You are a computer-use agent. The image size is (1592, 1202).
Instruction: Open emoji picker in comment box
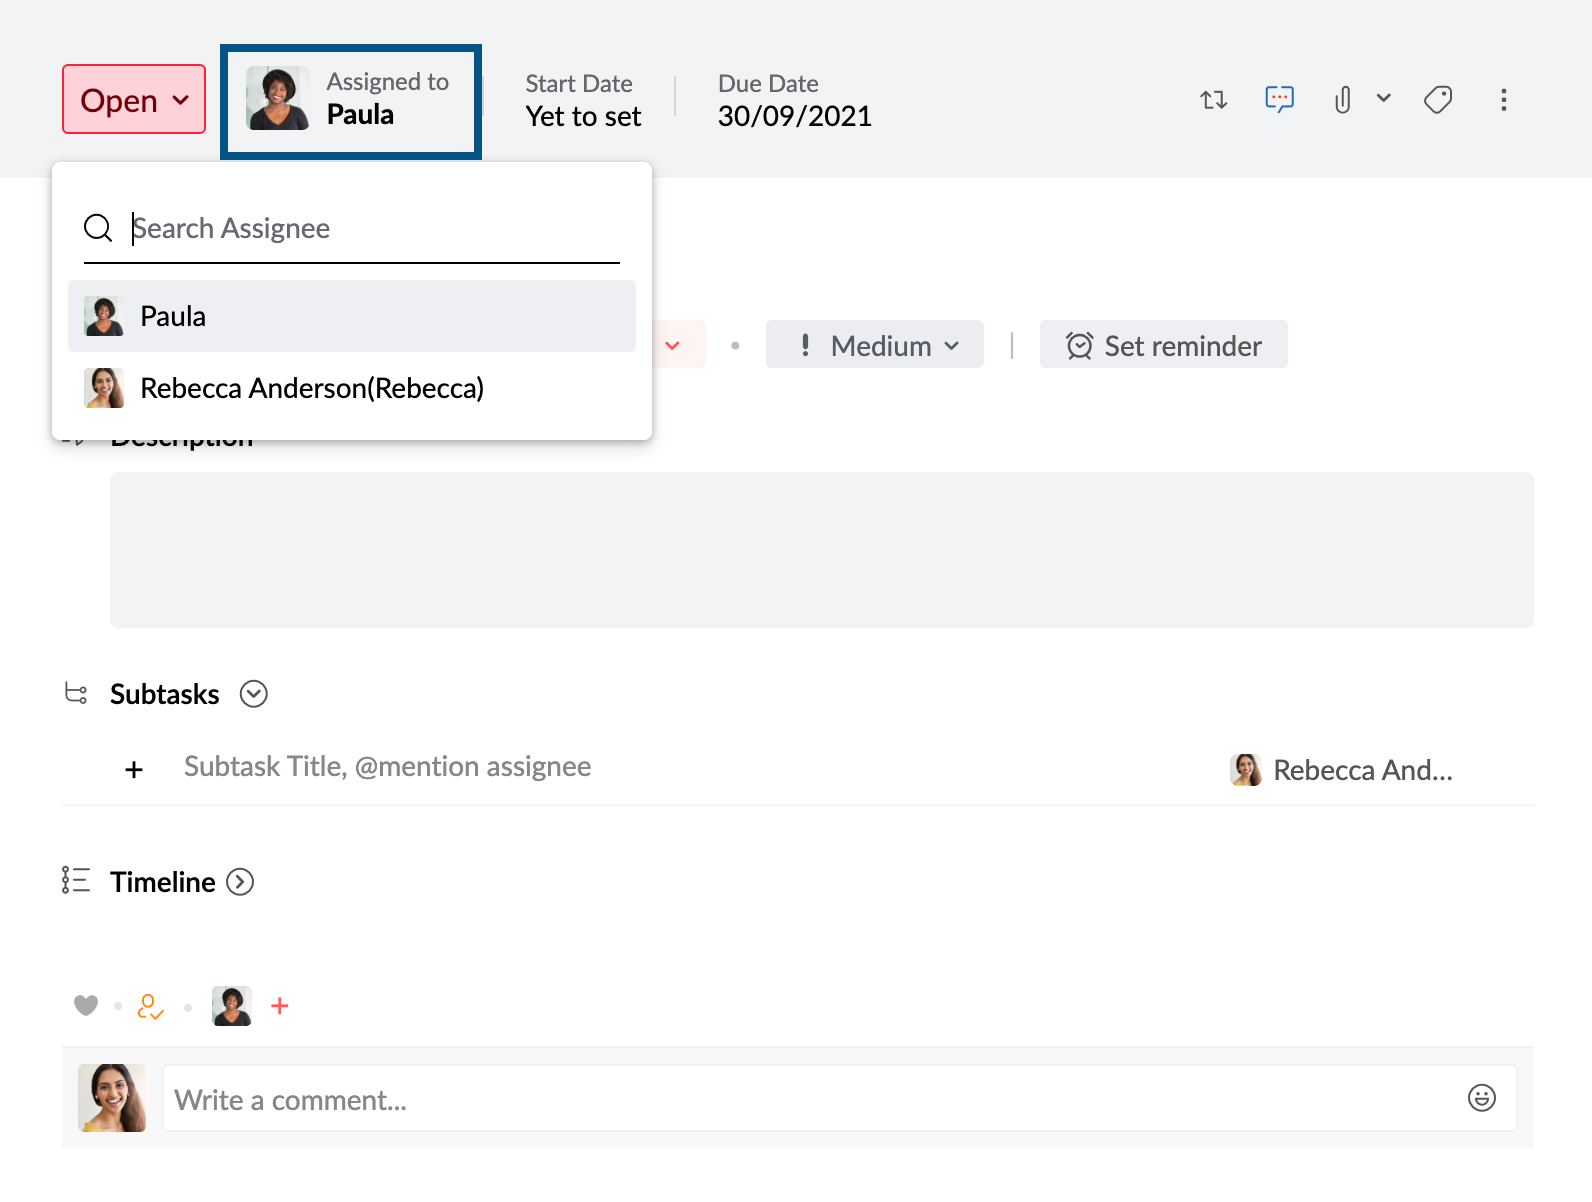pos(1481,1098)
